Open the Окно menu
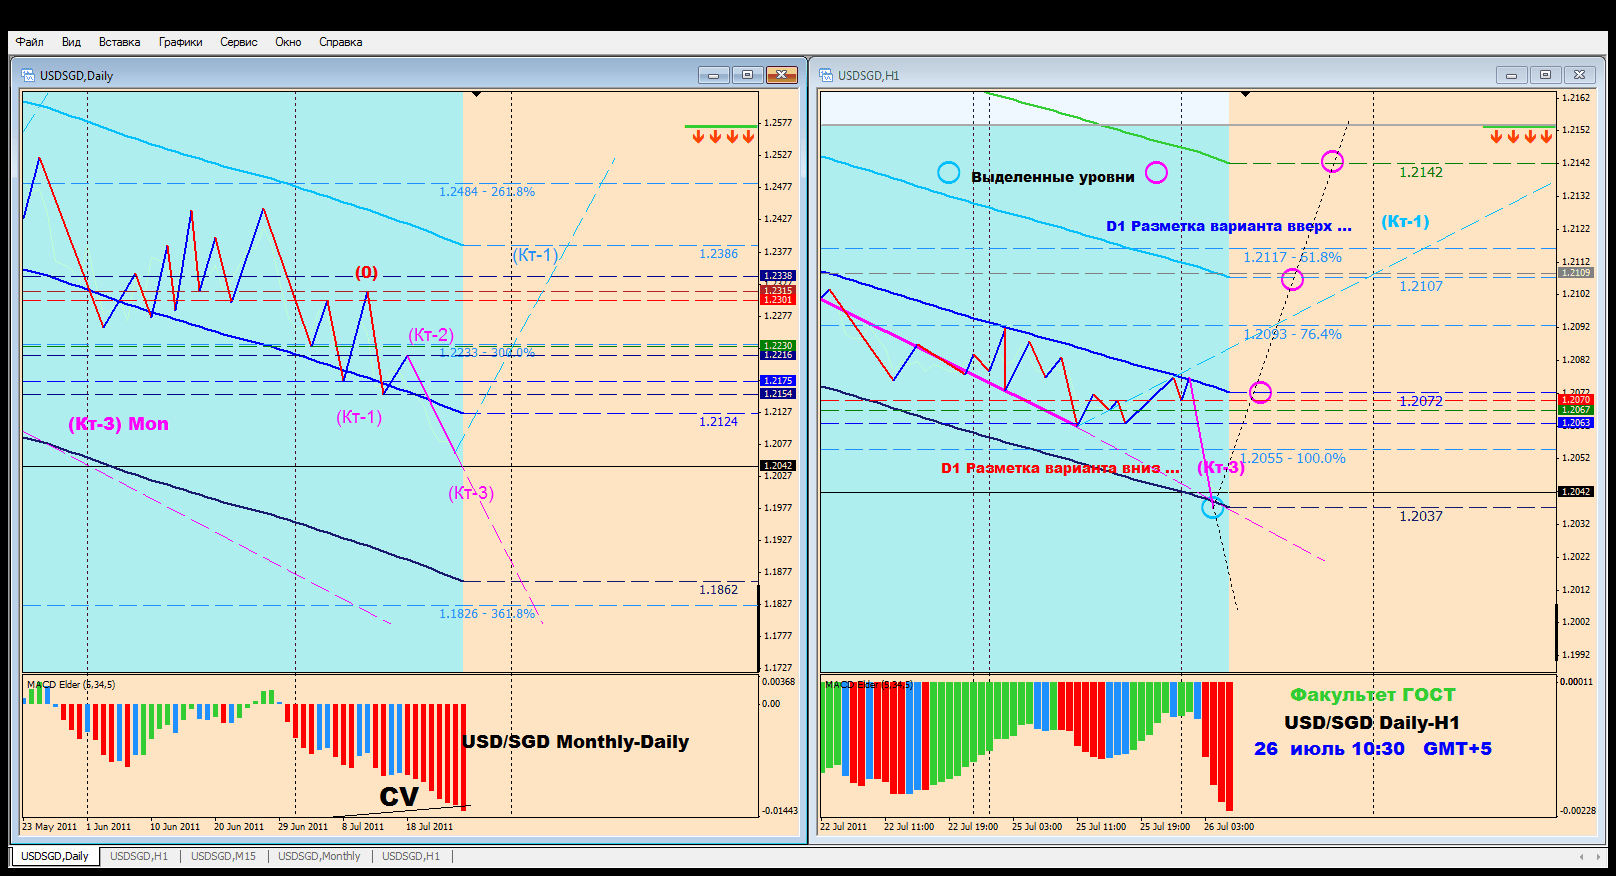The image size is (1616, 876). (x=288, y=42)
